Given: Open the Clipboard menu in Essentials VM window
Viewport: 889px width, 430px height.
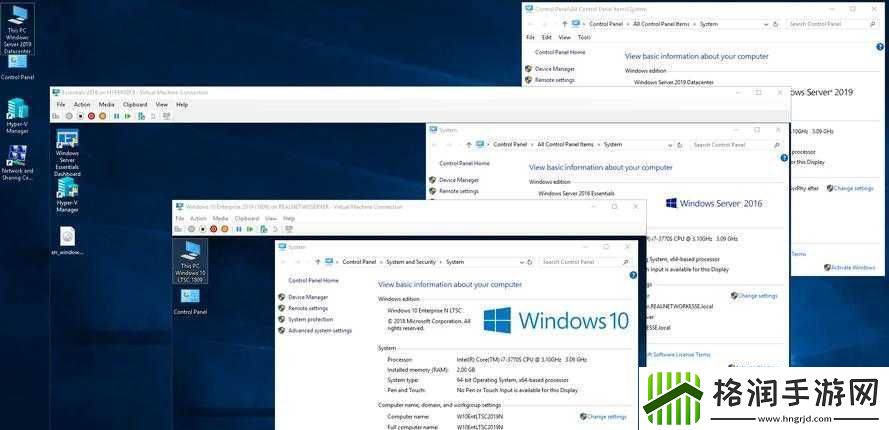Looking at the screenshot, I should click(x=135, y=104).
